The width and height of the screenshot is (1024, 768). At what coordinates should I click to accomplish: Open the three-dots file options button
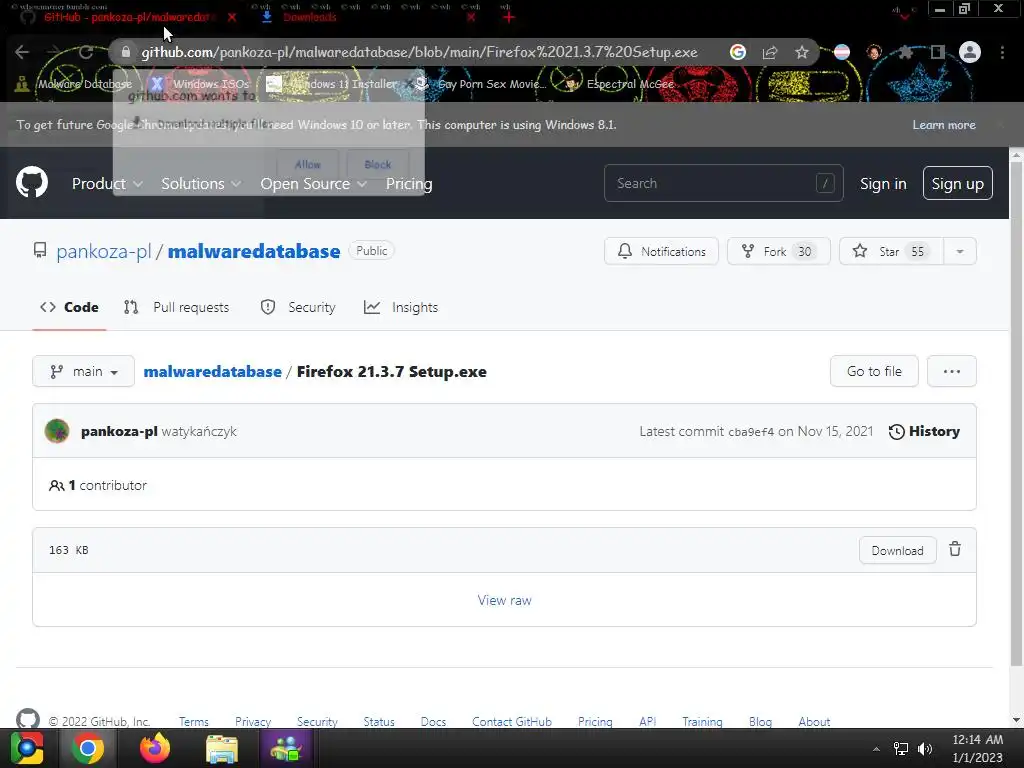point(952,371)
